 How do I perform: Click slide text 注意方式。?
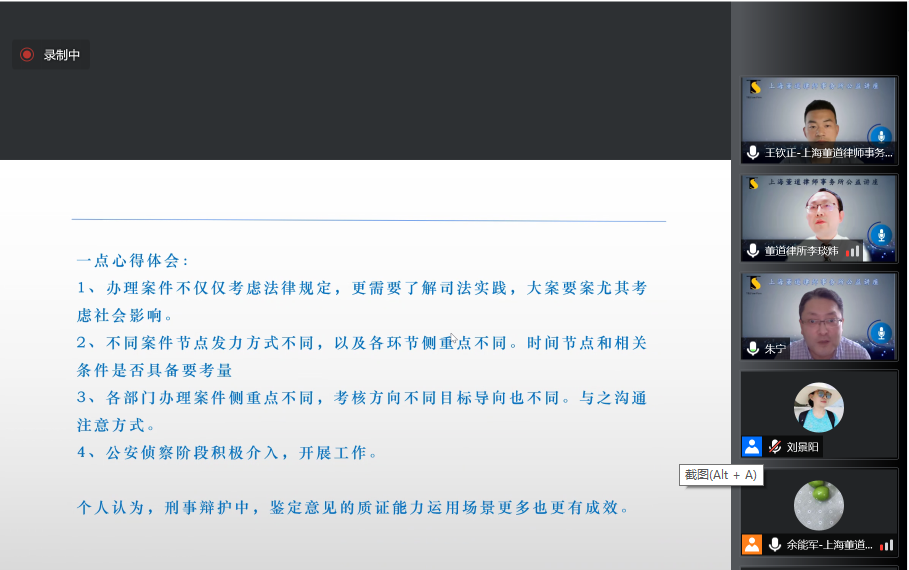tap(117, 426)
